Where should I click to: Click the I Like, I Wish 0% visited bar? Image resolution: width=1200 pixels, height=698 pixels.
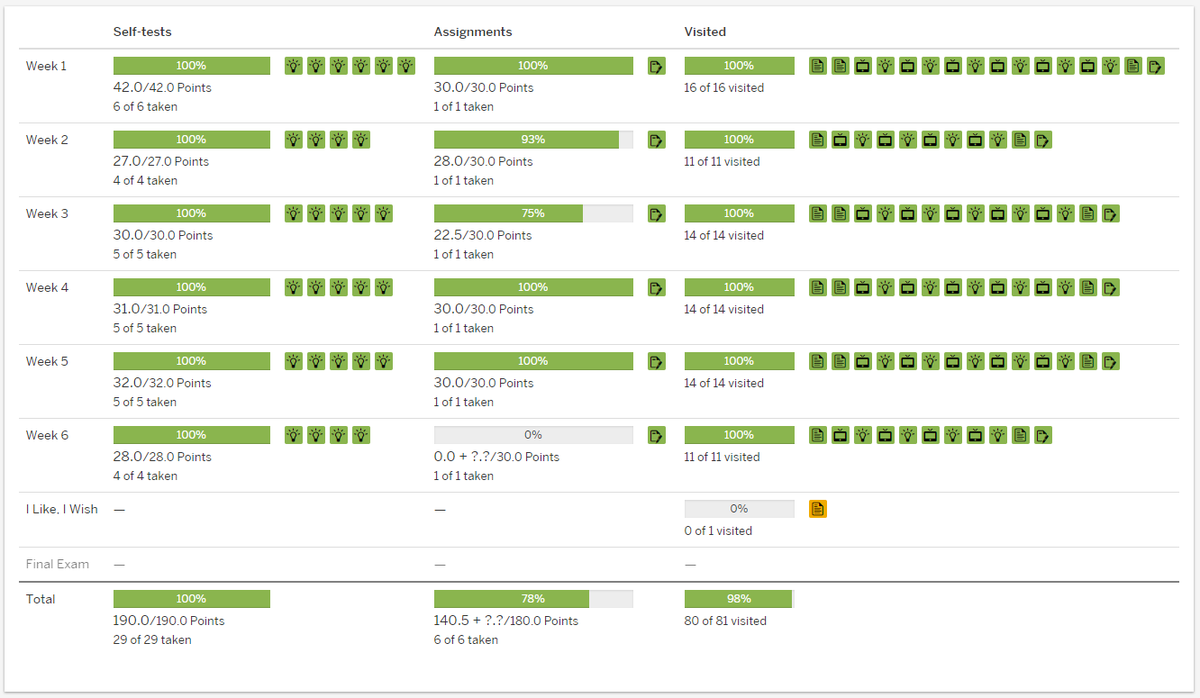(x=739, y=509)
